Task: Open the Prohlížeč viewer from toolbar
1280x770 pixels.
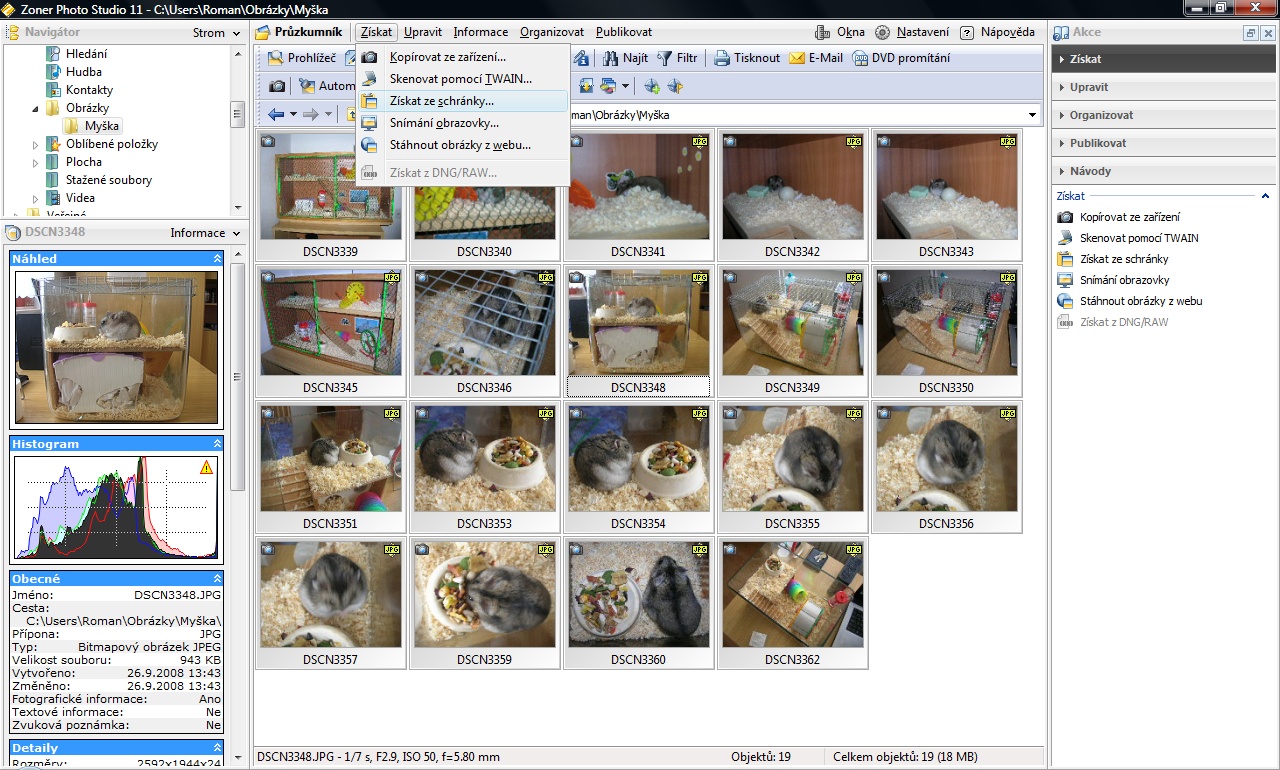Action: click(302, 58)
